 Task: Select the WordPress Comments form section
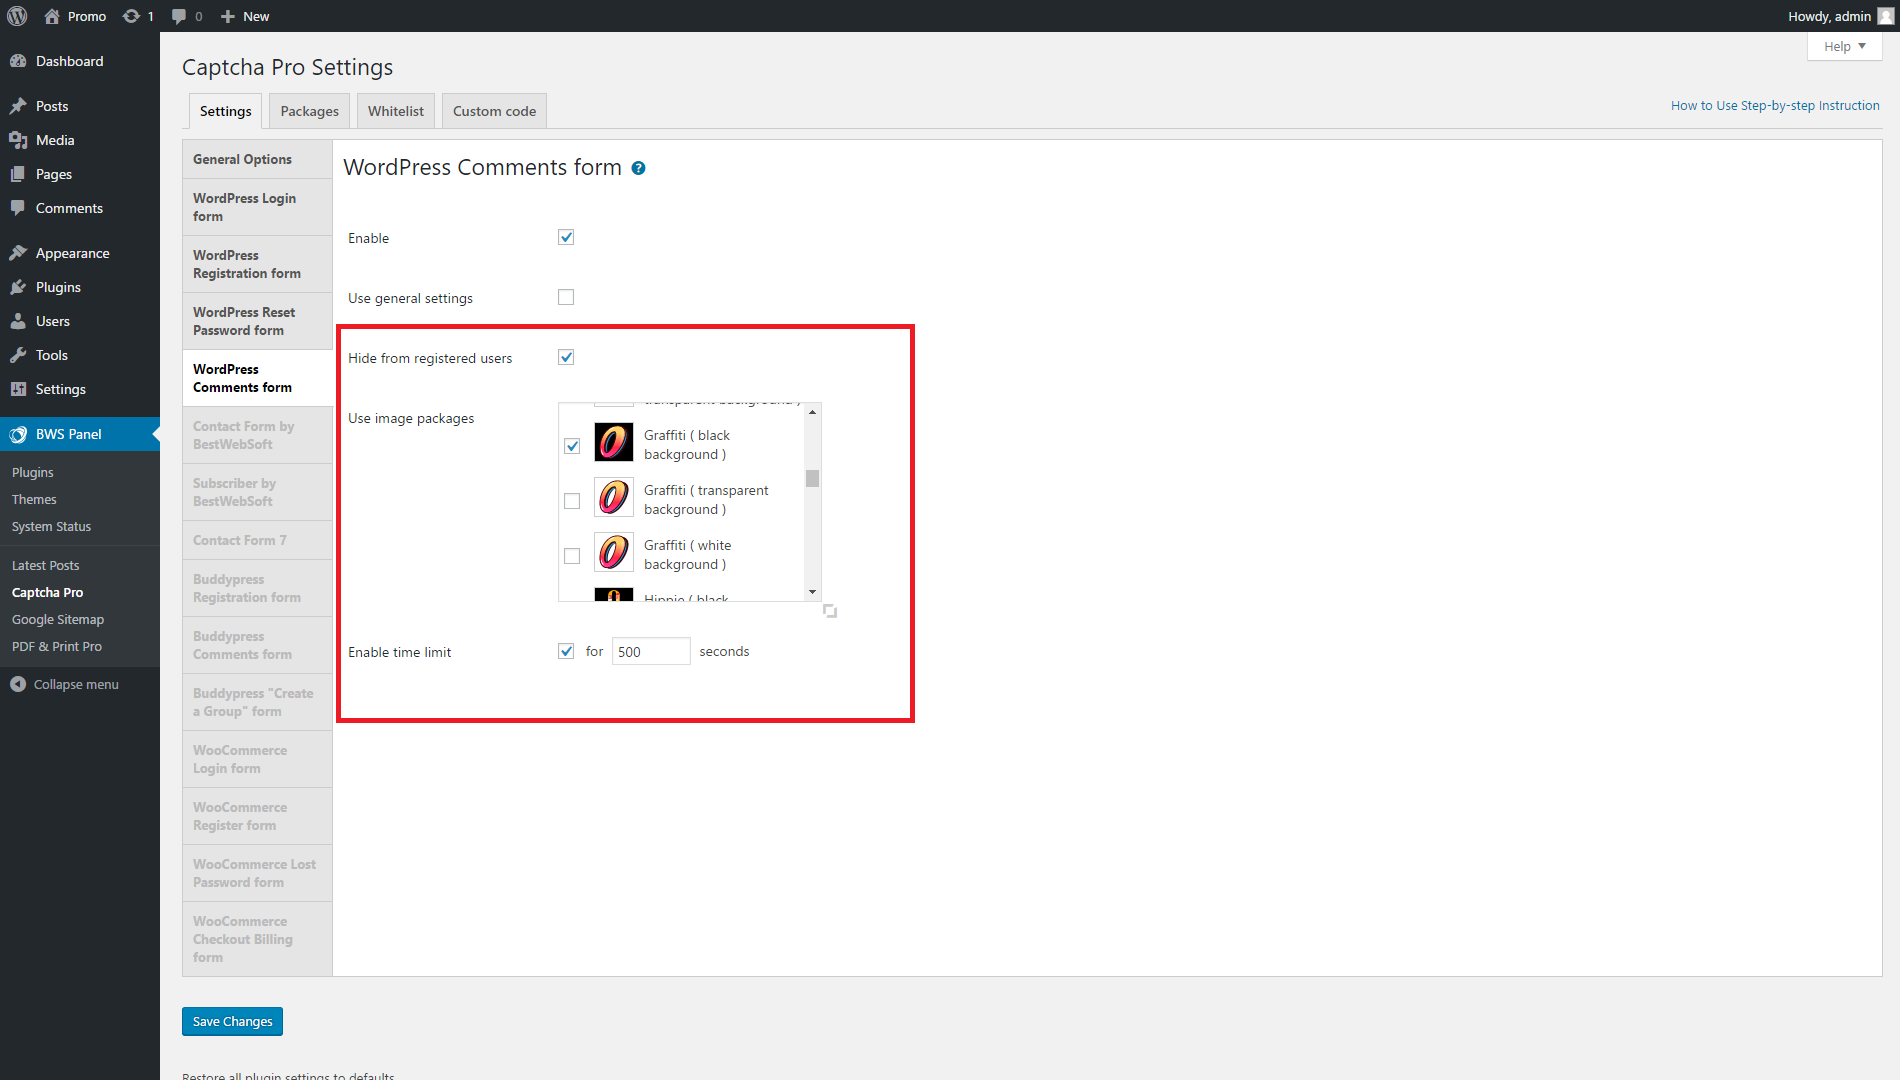tap(258, 378)
